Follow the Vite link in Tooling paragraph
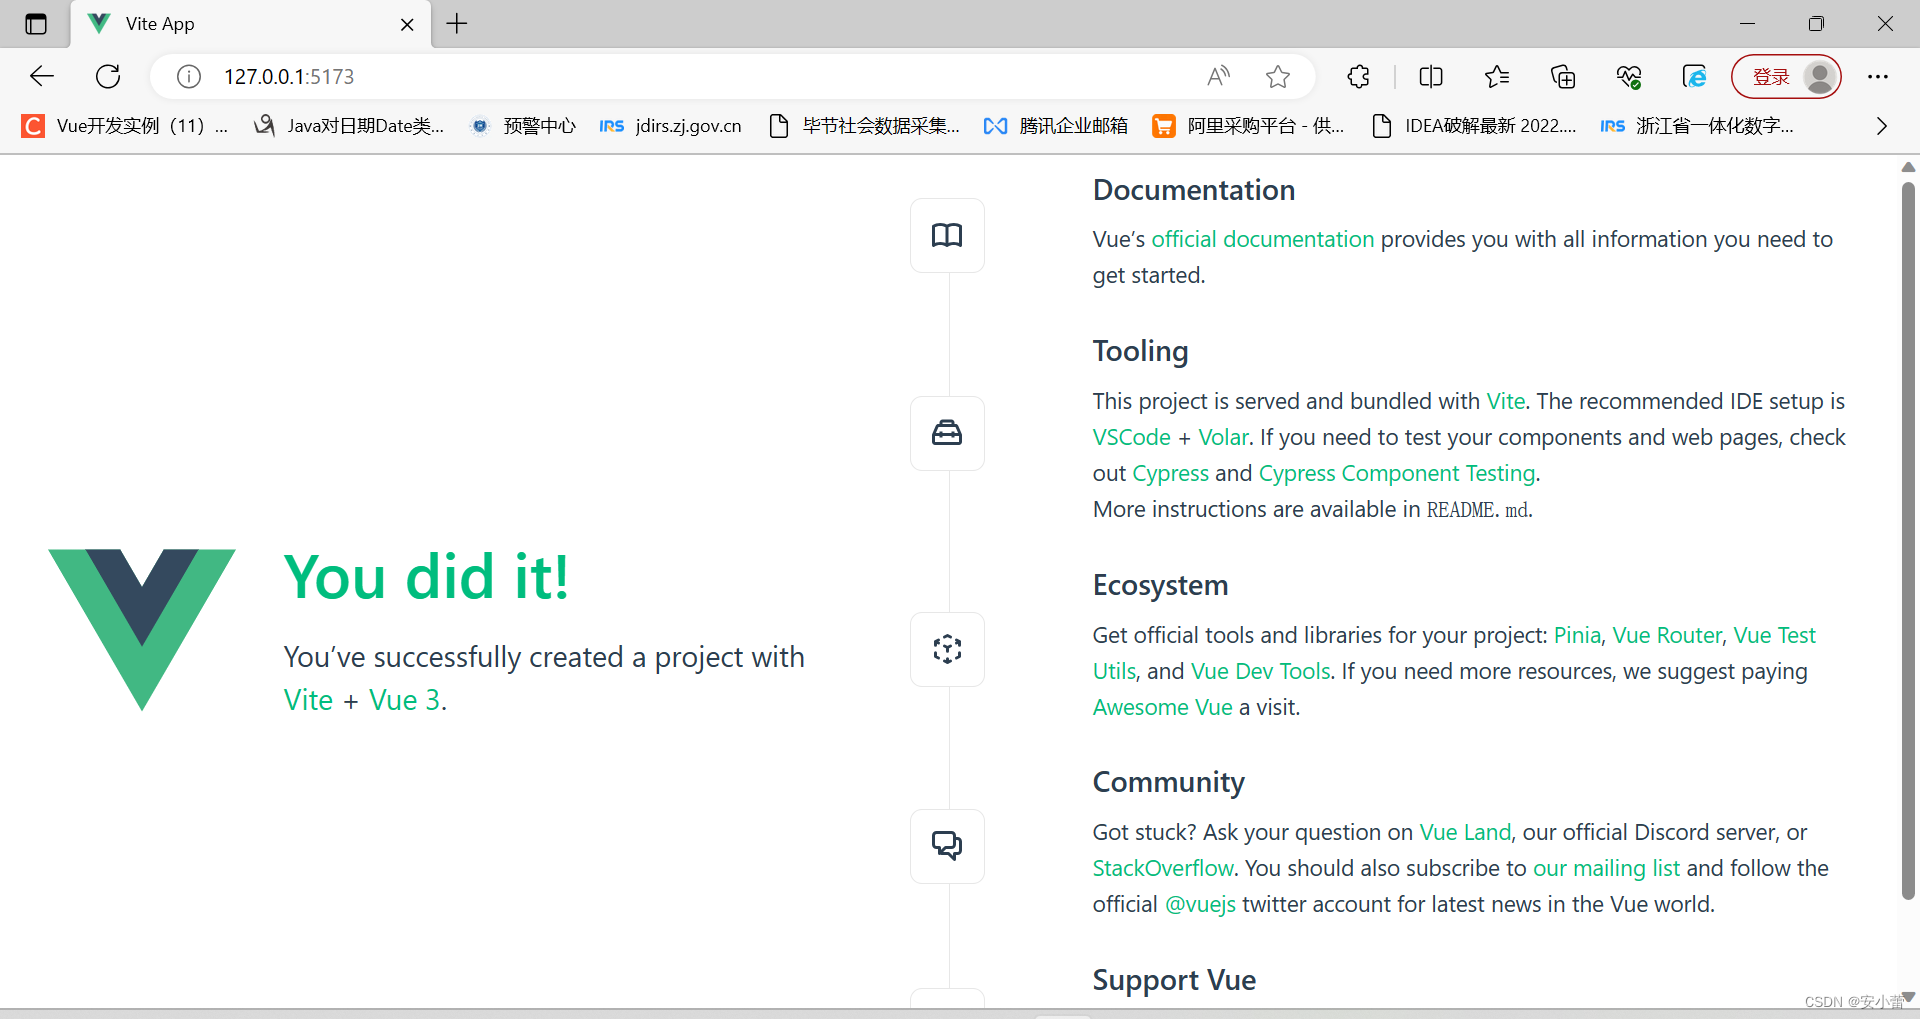 1505,401
